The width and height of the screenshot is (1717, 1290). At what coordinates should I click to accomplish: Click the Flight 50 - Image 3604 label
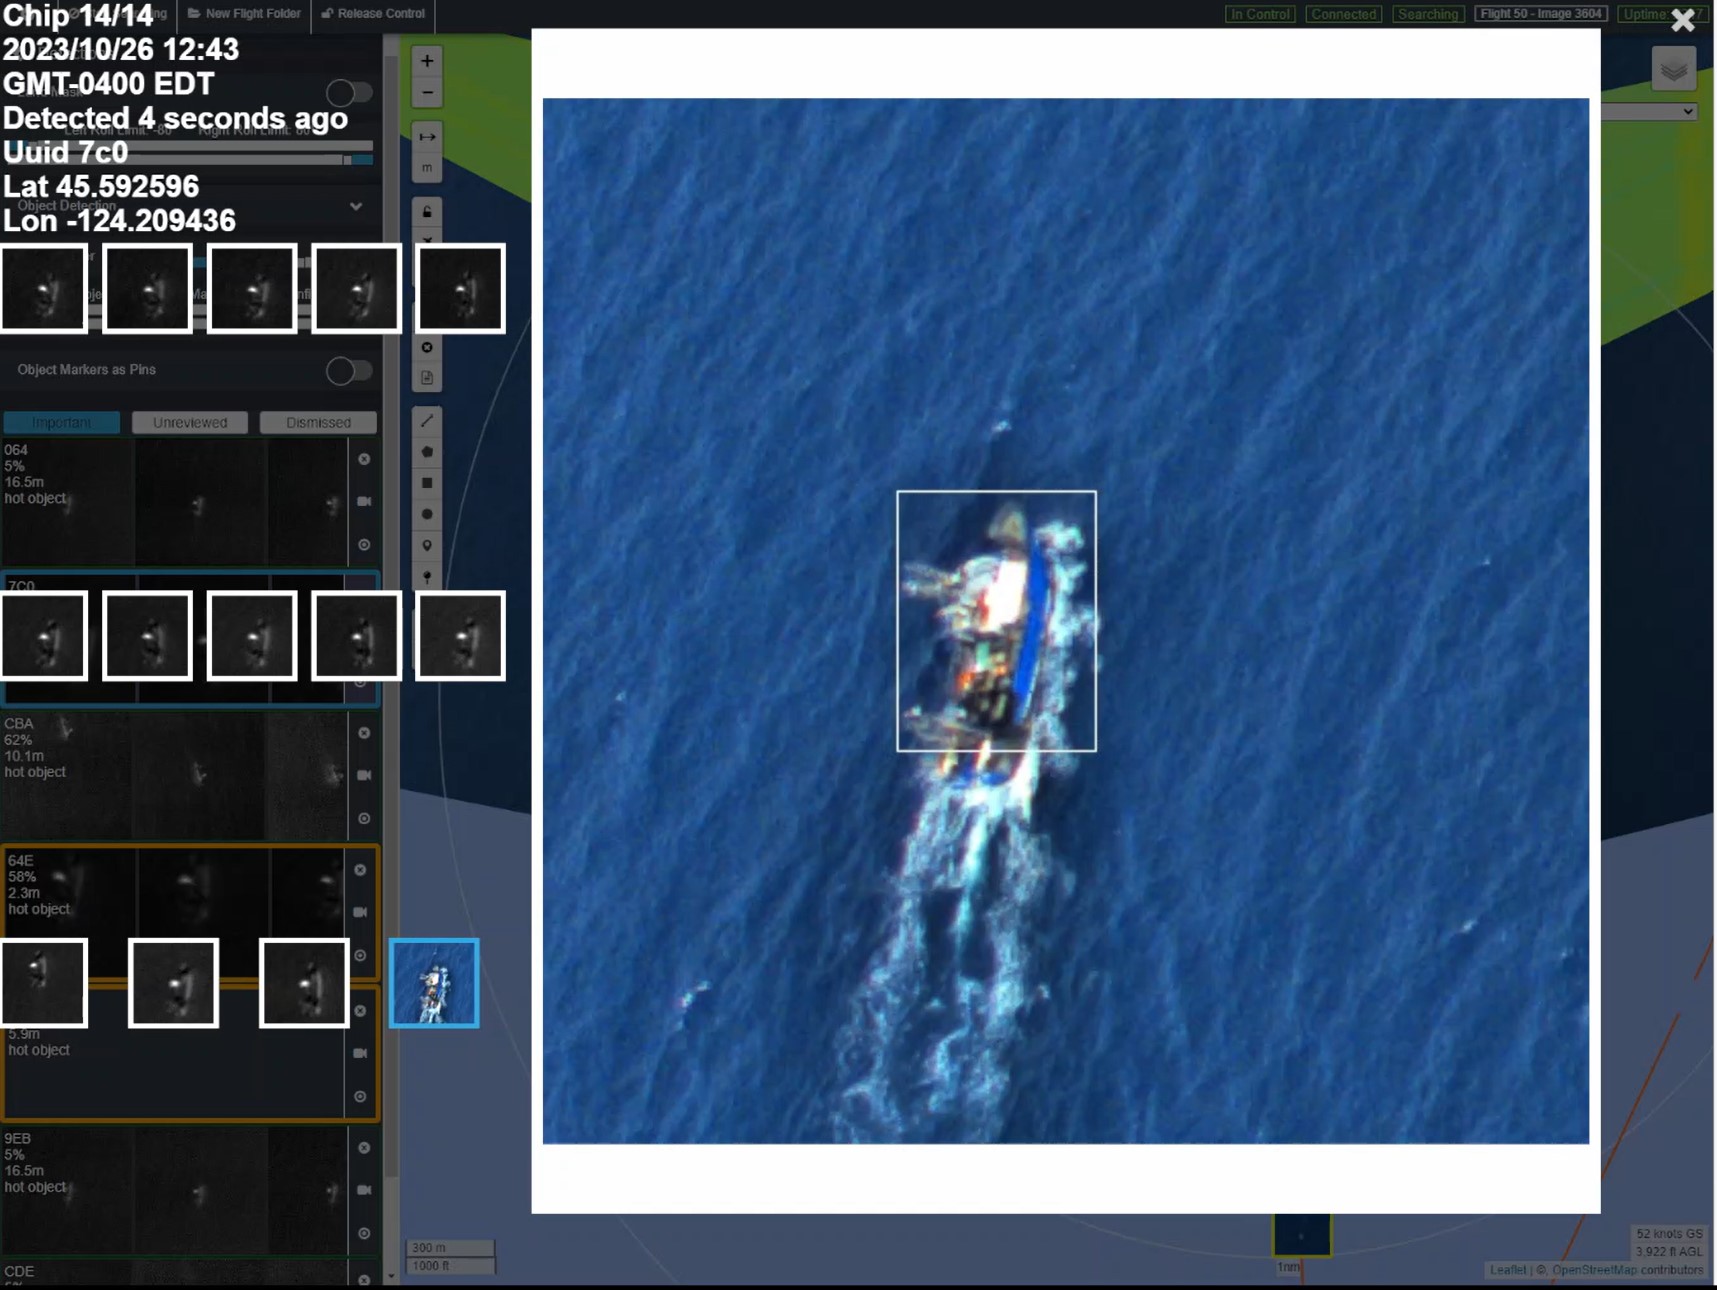point(1541,14)
